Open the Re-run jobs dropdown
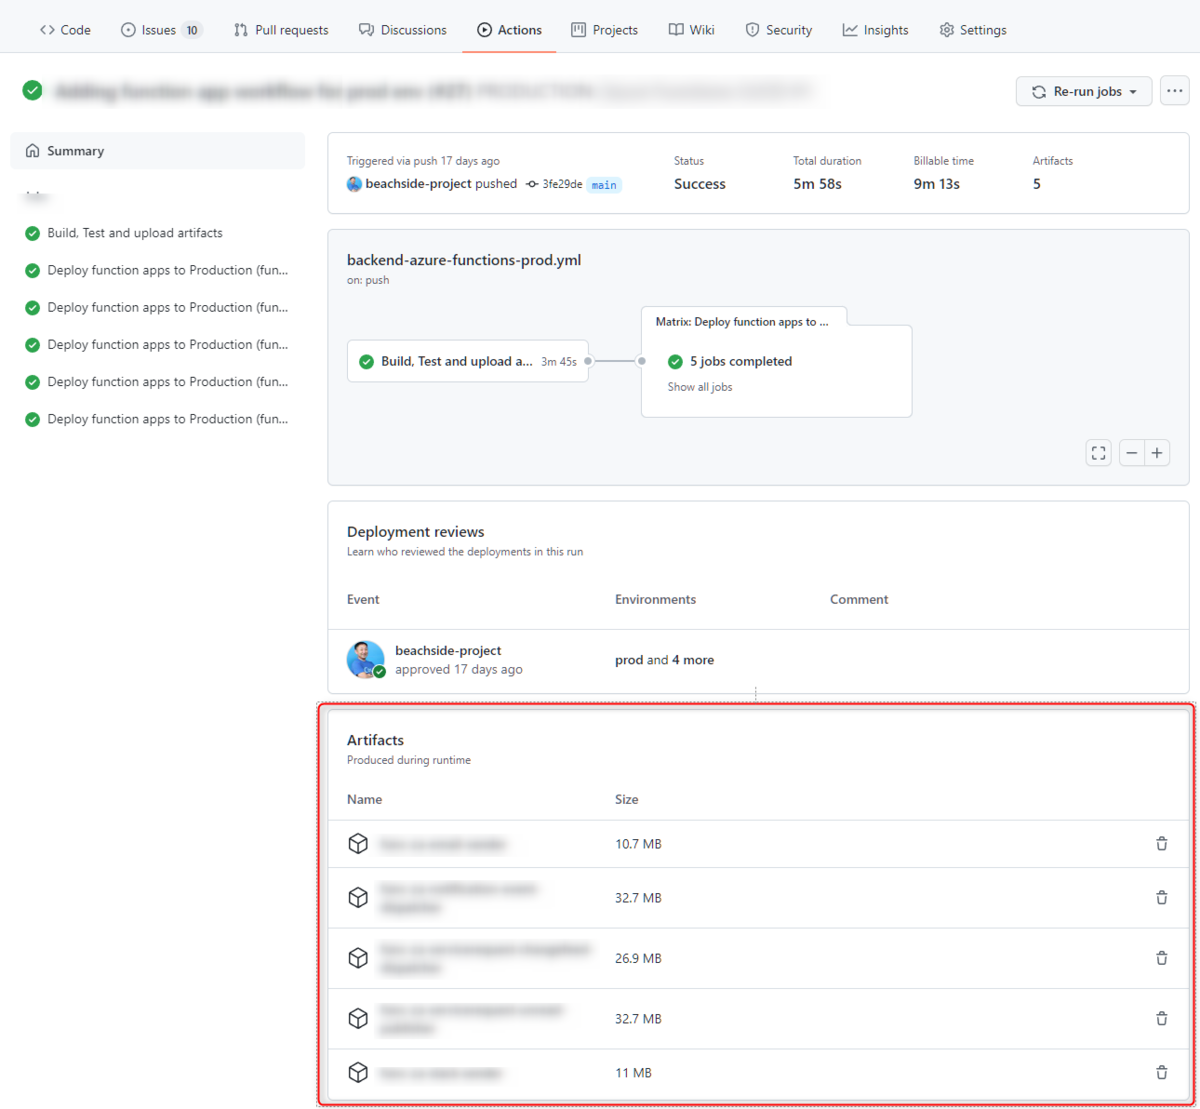Viewport: 1200px width, 1109px height. [1084, 90]
